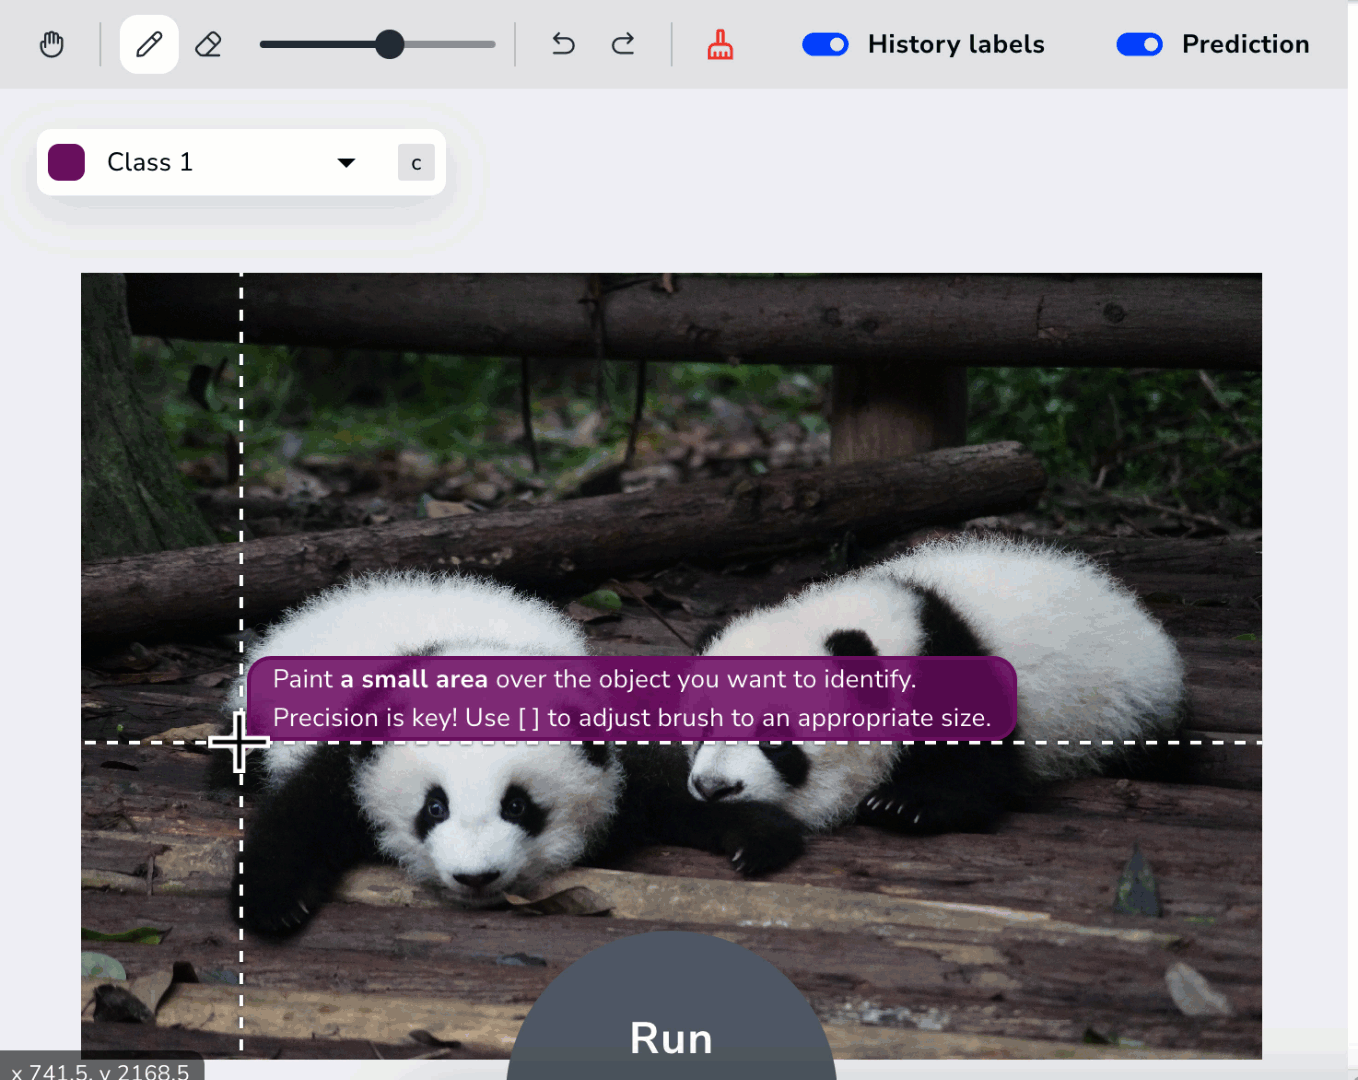The image size is (1358, 1080).
Task: Click the dashed crosshair guide on the canvas
Action: (240, 744)
